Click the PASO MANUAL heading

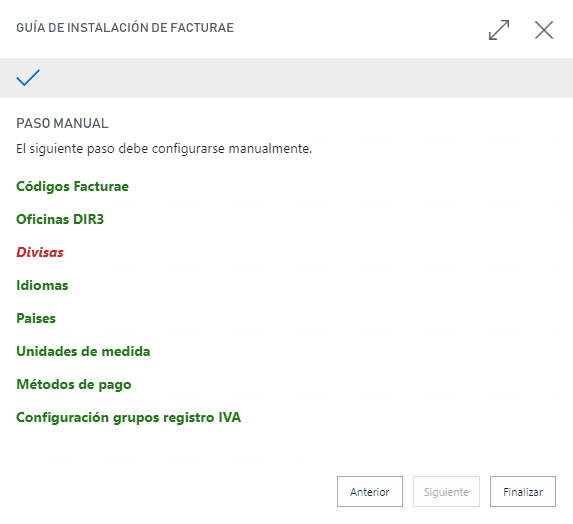point(62,124)
